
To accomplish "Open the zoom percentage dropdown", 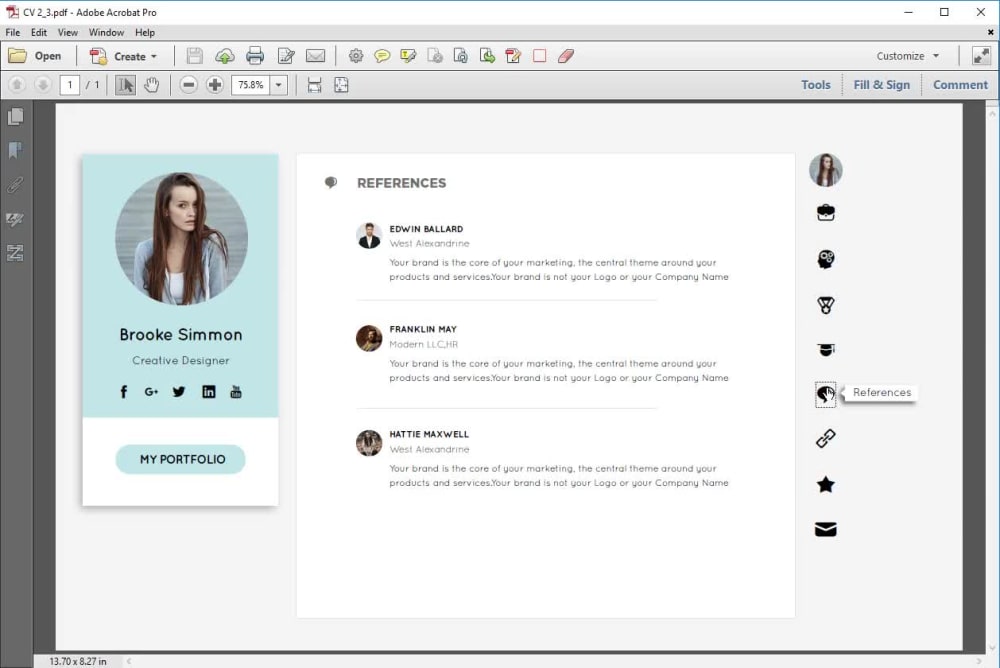I will pos(278,85).
